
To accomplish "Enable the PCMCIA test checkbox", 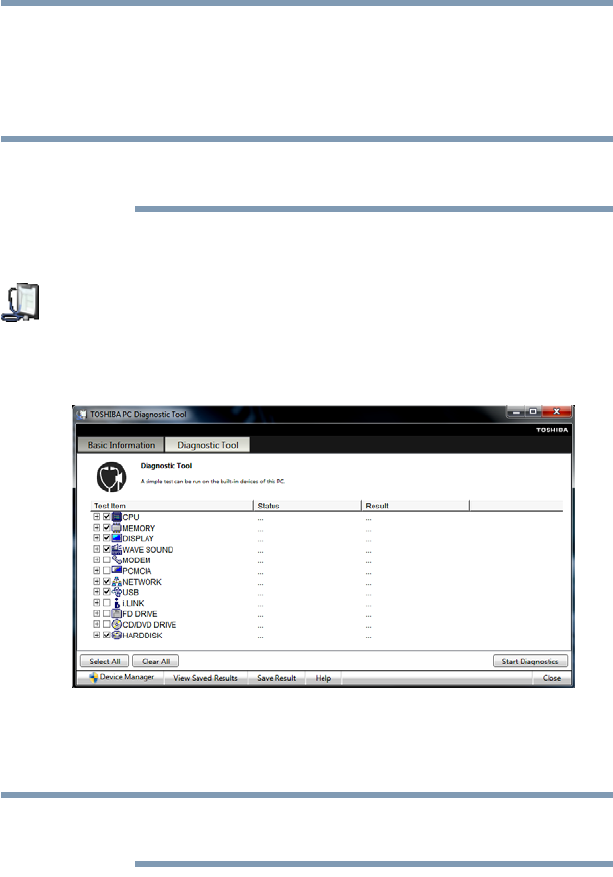I will tap(106, 570).
